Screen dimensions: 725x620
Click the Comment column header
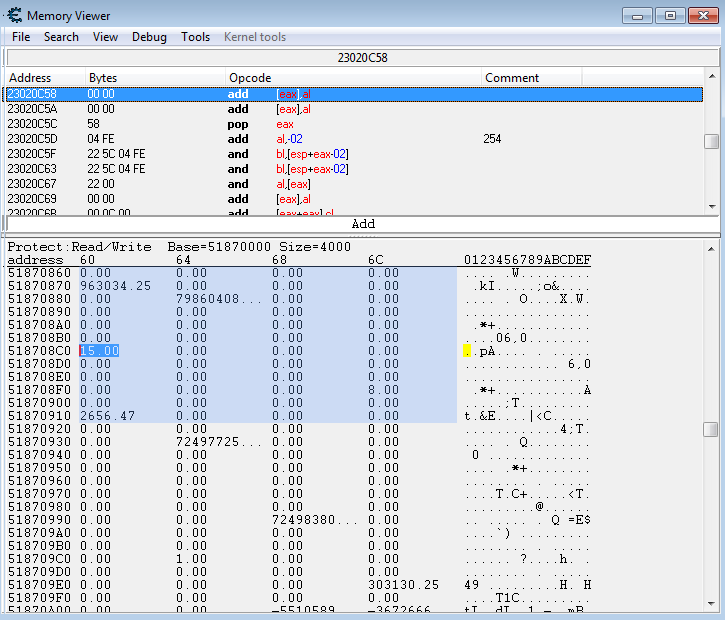click(512, 78)
